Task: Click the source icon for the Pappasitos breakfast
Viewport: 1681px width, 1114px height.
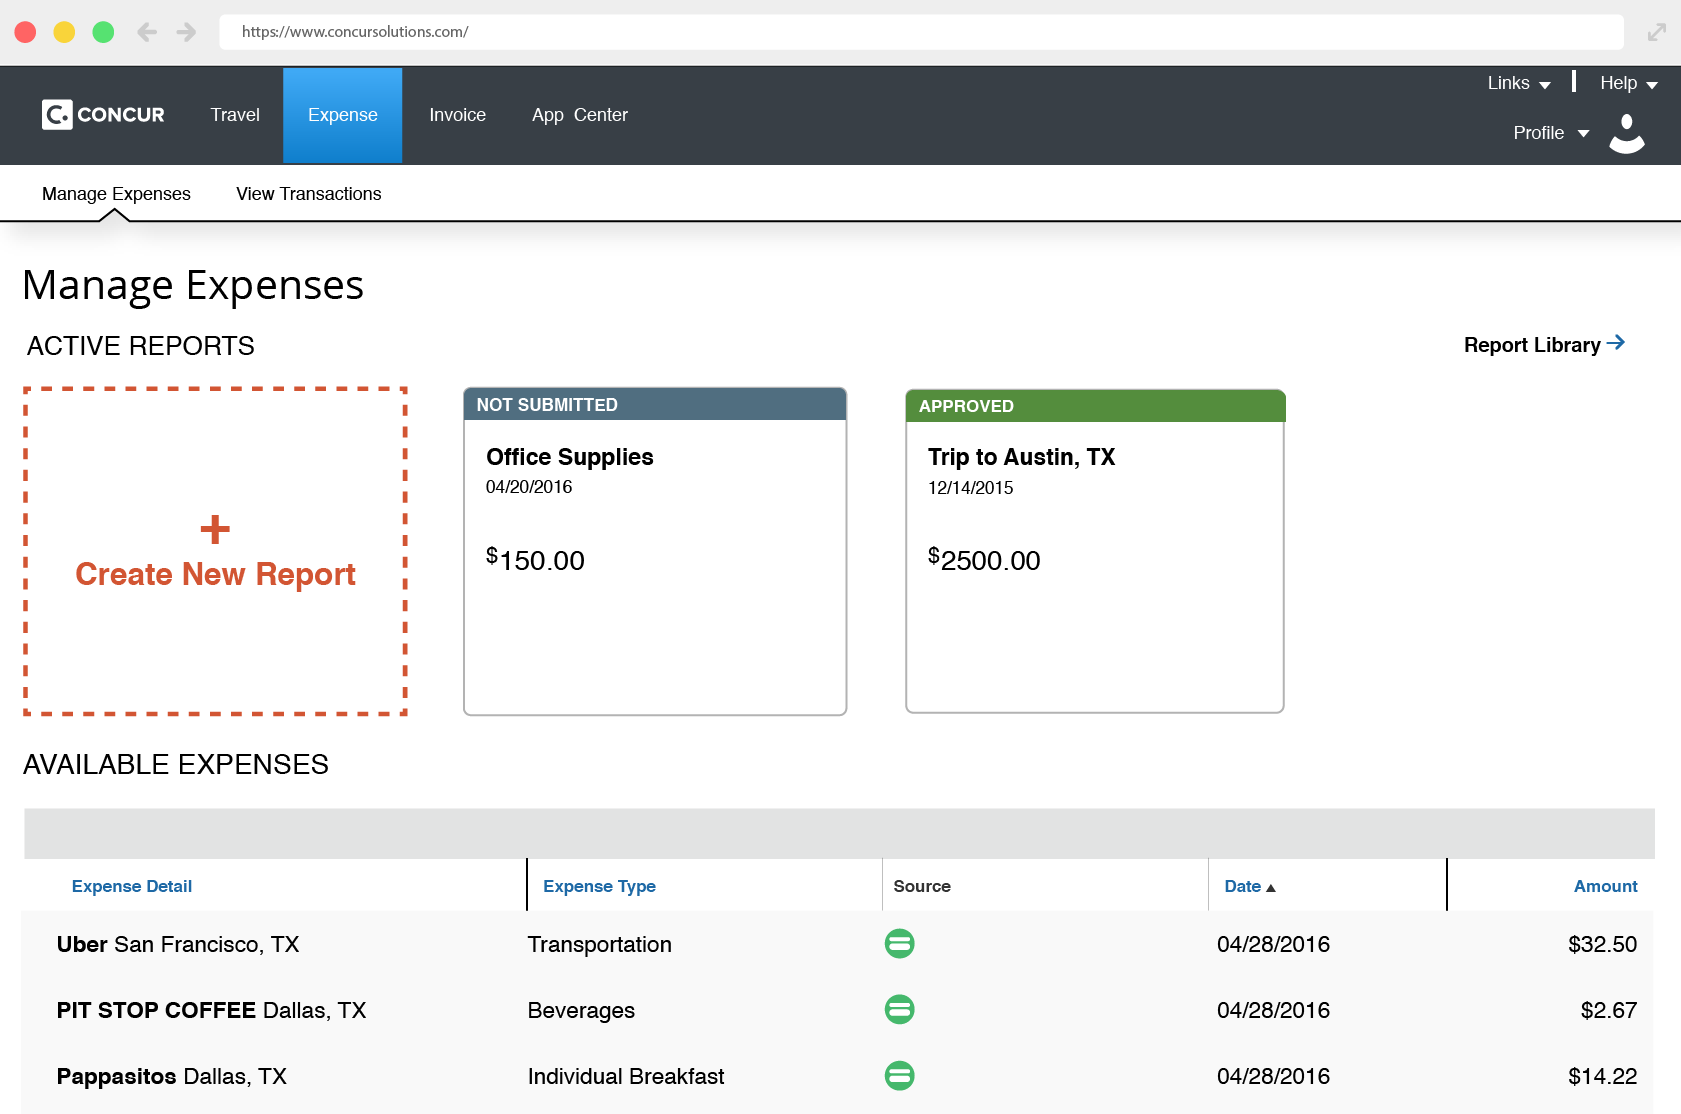Action: (x=899, y=1076)
